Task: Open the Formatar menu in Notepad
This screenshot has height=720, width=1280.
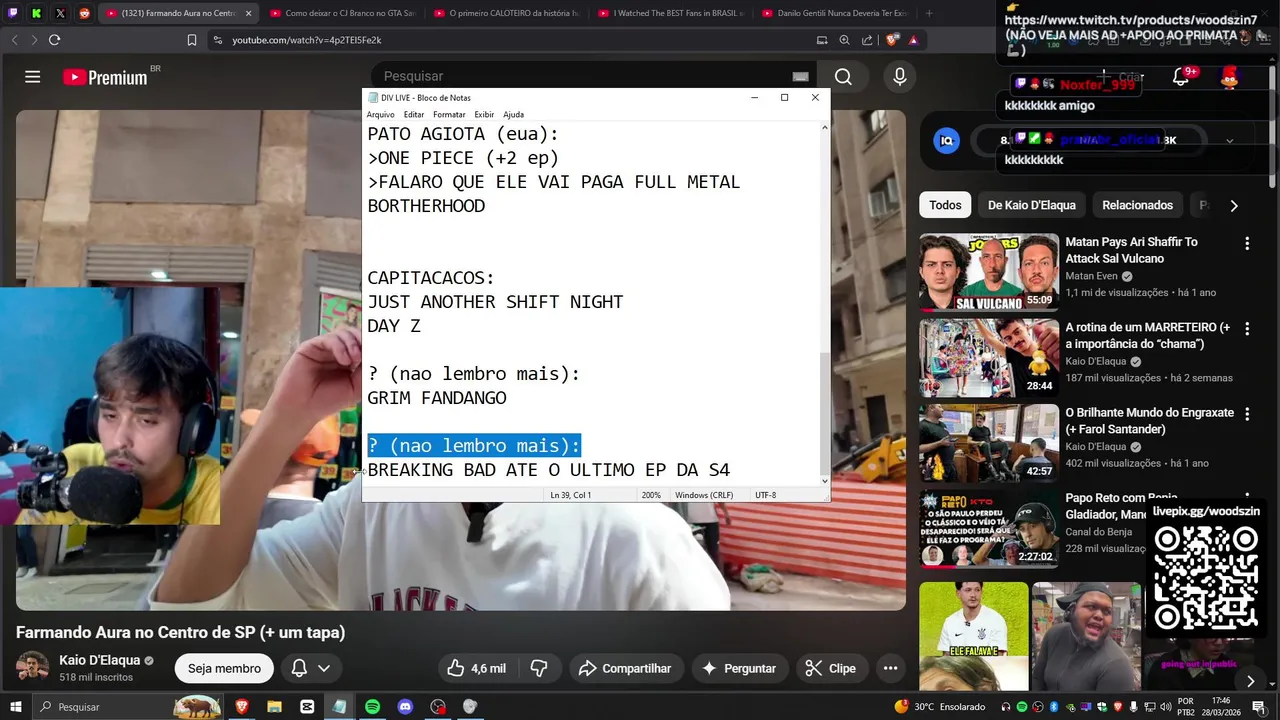Action: click(449, 114)
